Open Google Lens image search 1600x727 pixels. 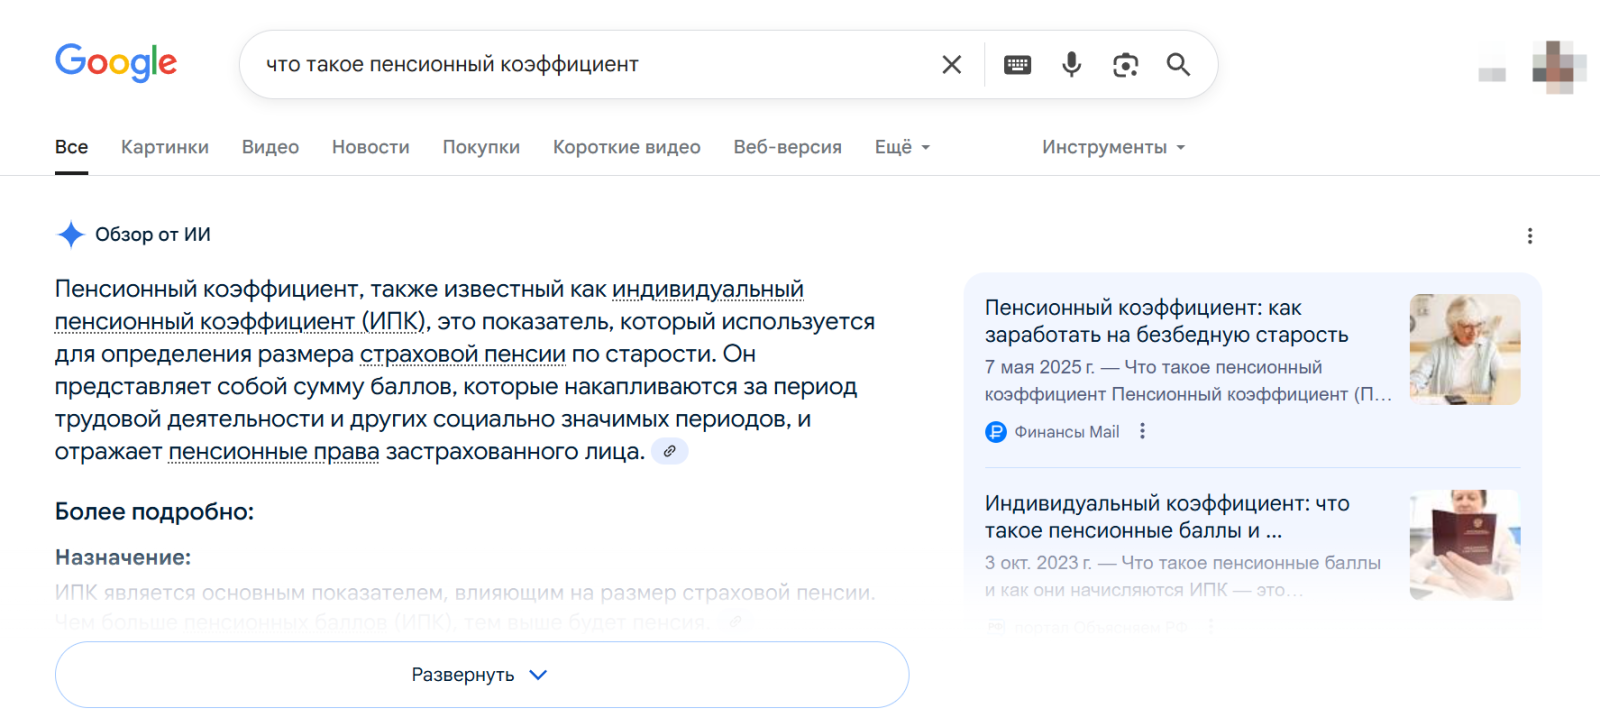pos(1124,64)
